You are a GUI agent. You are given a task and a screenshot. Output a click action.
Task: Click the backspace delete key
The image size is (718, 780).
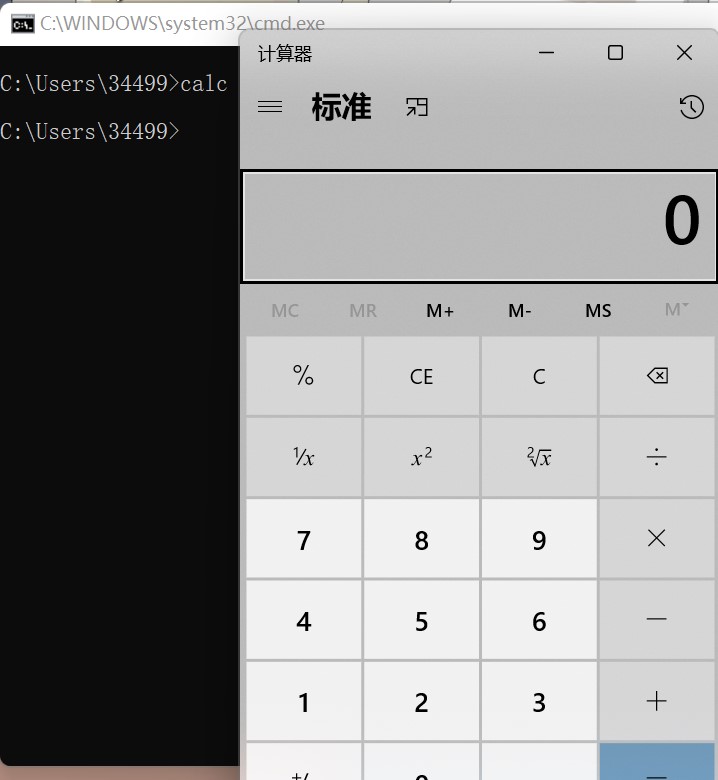pyautogui.click(x=657, y=376)
